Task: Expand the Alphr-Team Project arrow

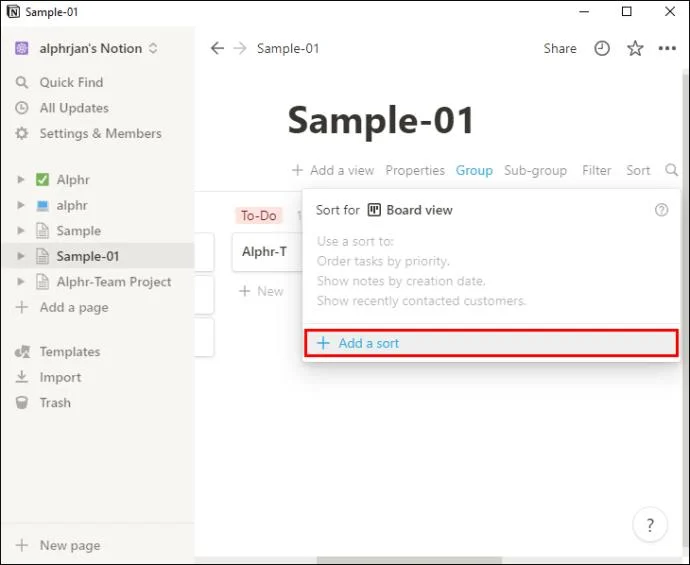Action: coord(21,282)
